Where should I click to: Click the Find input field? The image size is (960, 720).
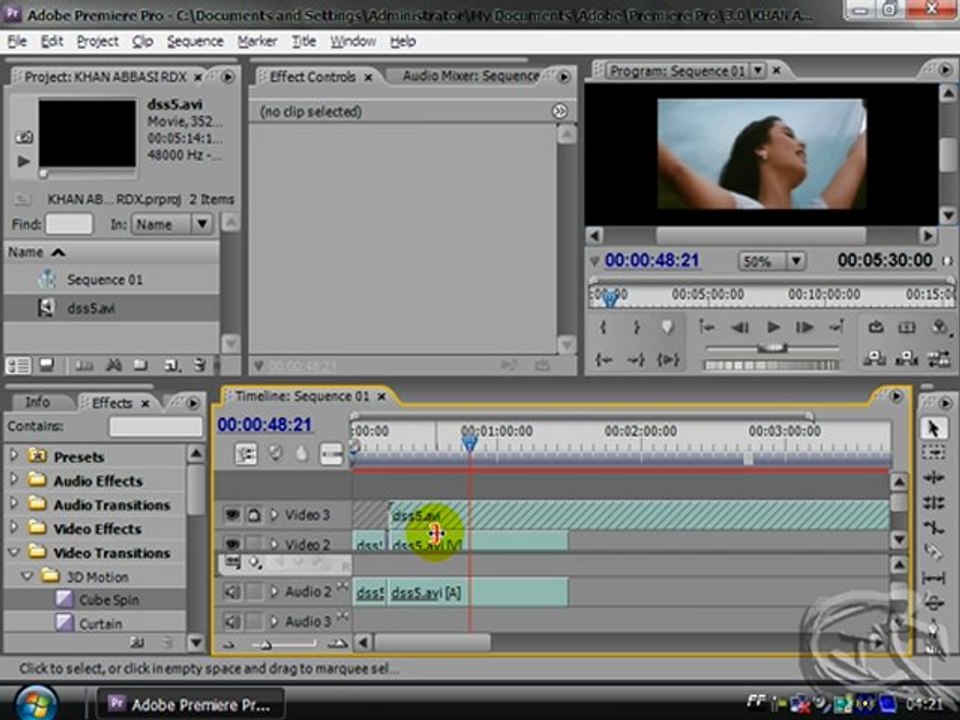tap(69, 224)
